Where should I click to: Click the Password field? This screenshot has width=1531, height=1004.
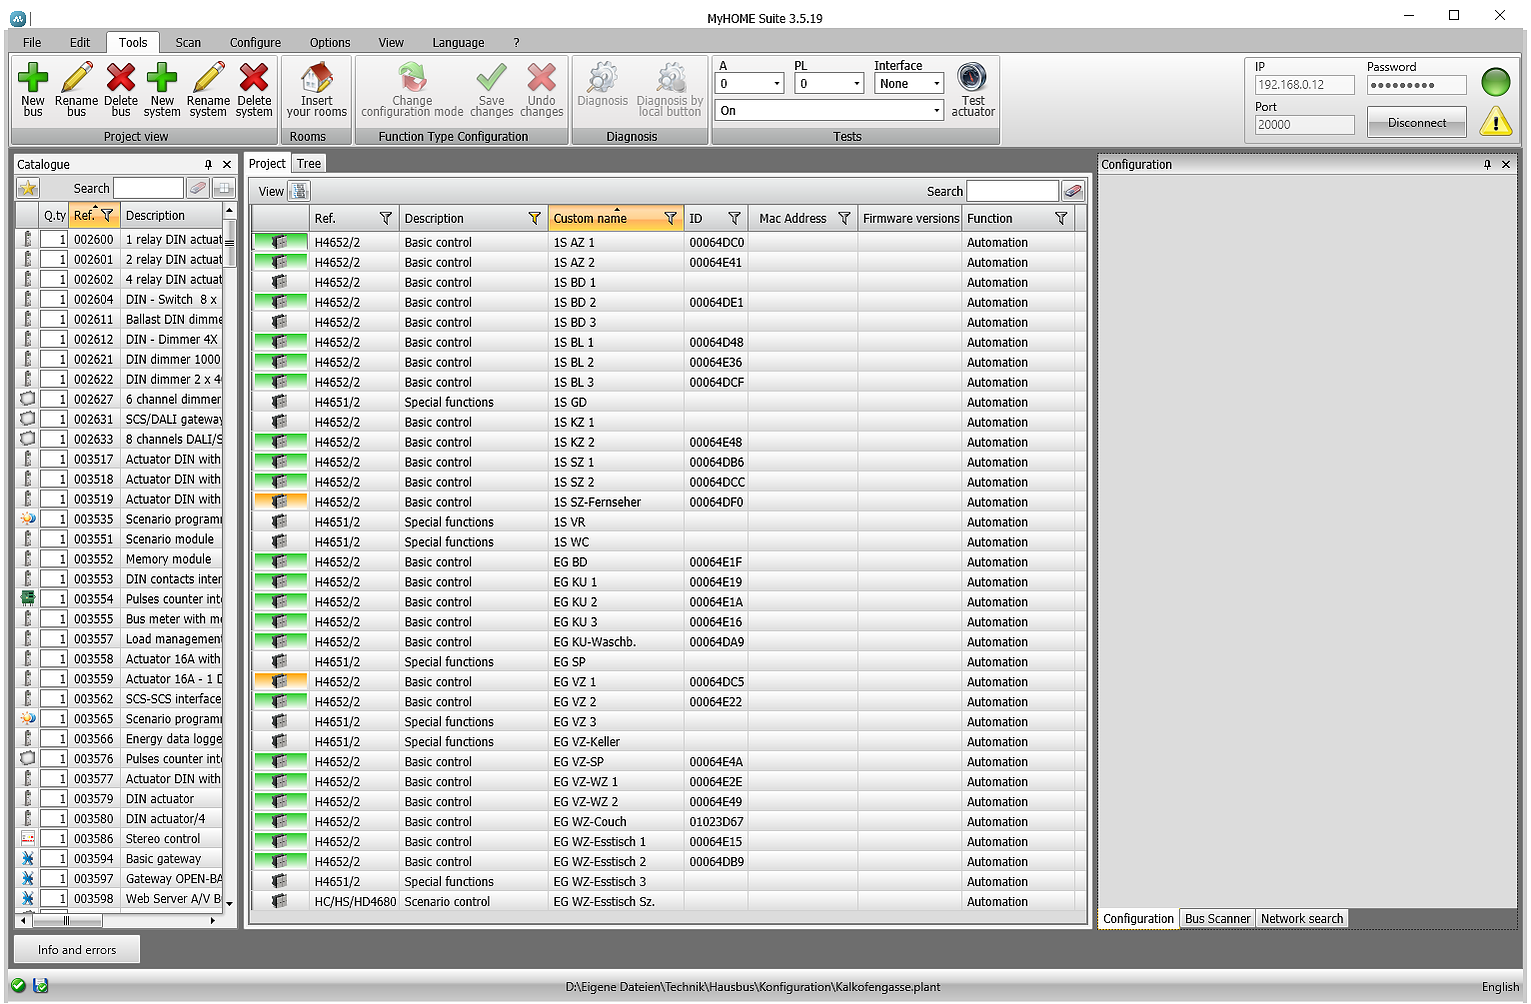(x=1416, y=85)
